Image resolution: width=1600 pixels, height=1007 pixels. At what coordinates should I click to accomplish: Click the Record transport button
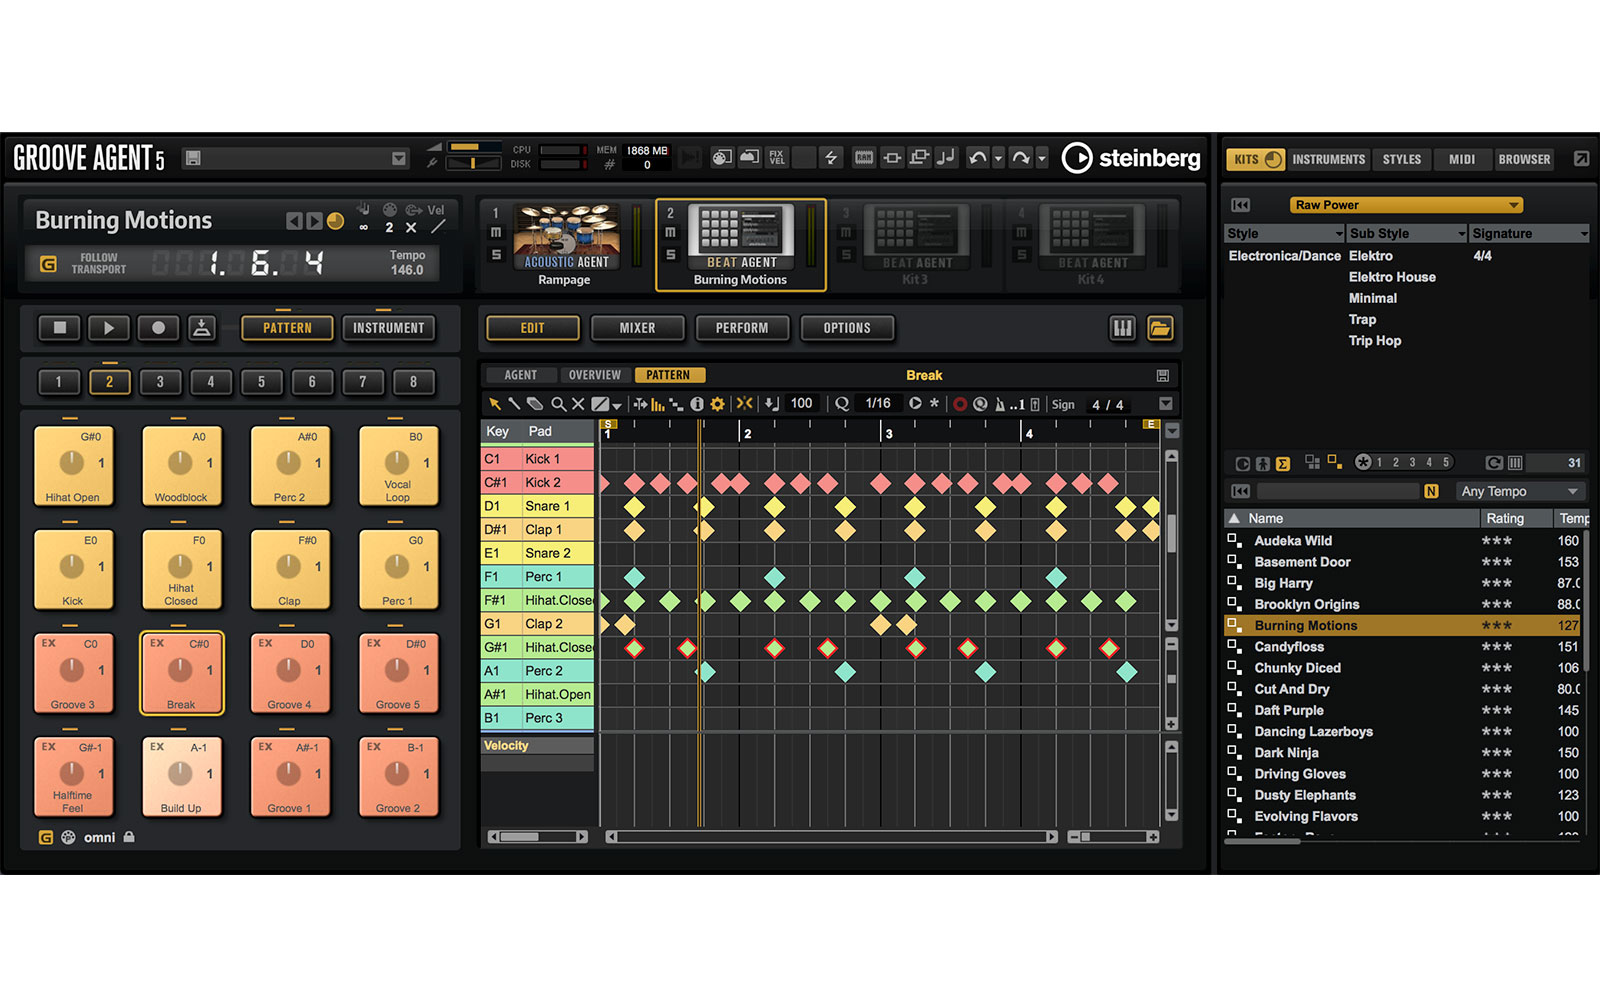point(158,328)
